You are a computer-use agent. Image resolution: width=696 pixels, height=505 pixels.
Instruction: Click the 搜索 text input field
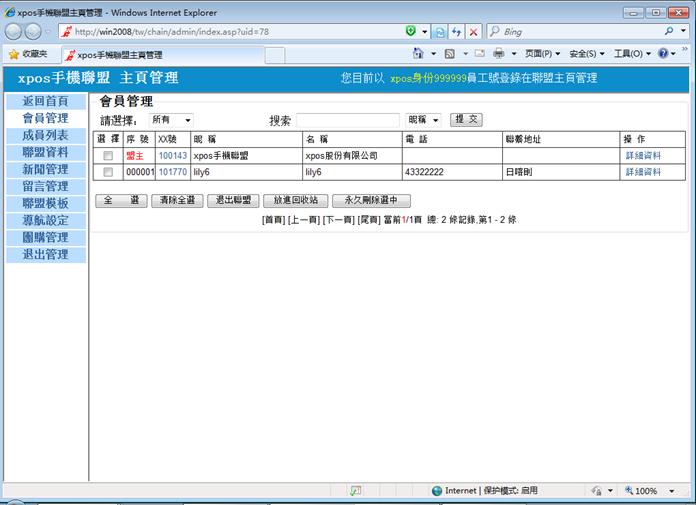pyautogui.click(x=347, y=120)
